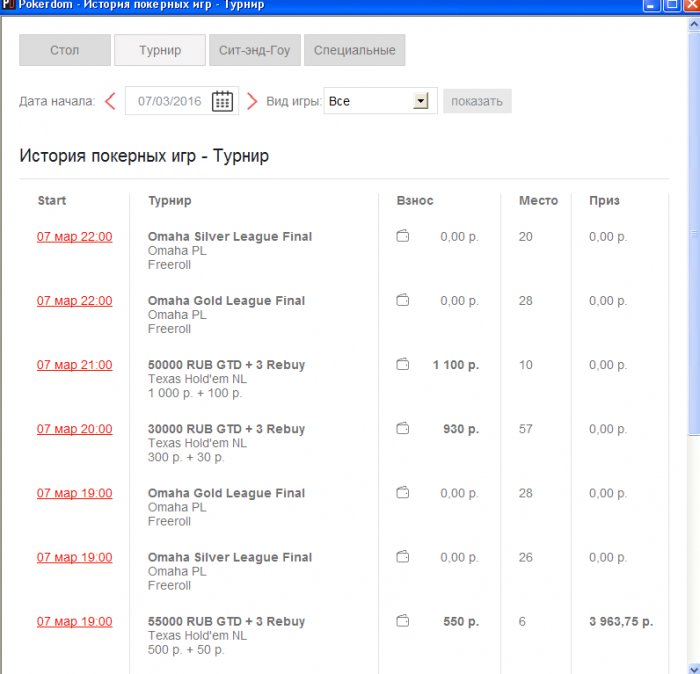Click the text 500 р. + 50 р.
Image resolution: width=700 pixels, height=674 pixels.
pyautogui.click(x=186, y=650)
